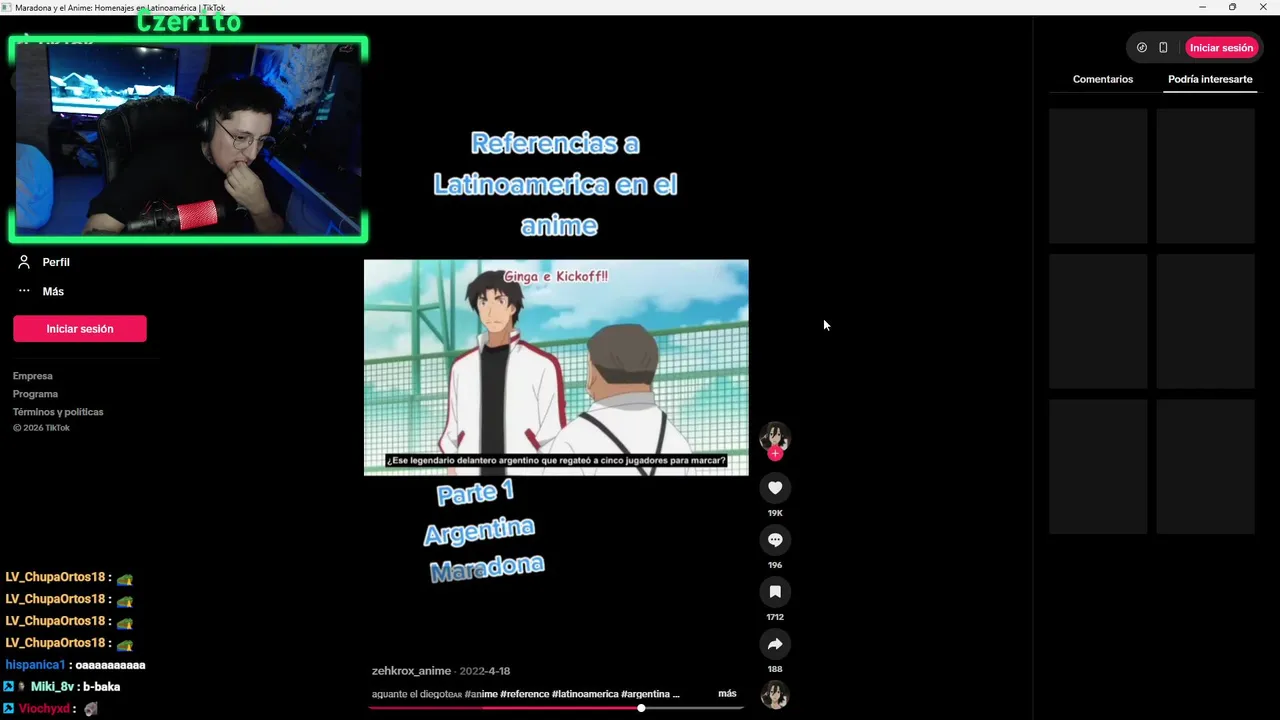Expand the Programa footer section
1280x720 pixels.
click(35, 394)
